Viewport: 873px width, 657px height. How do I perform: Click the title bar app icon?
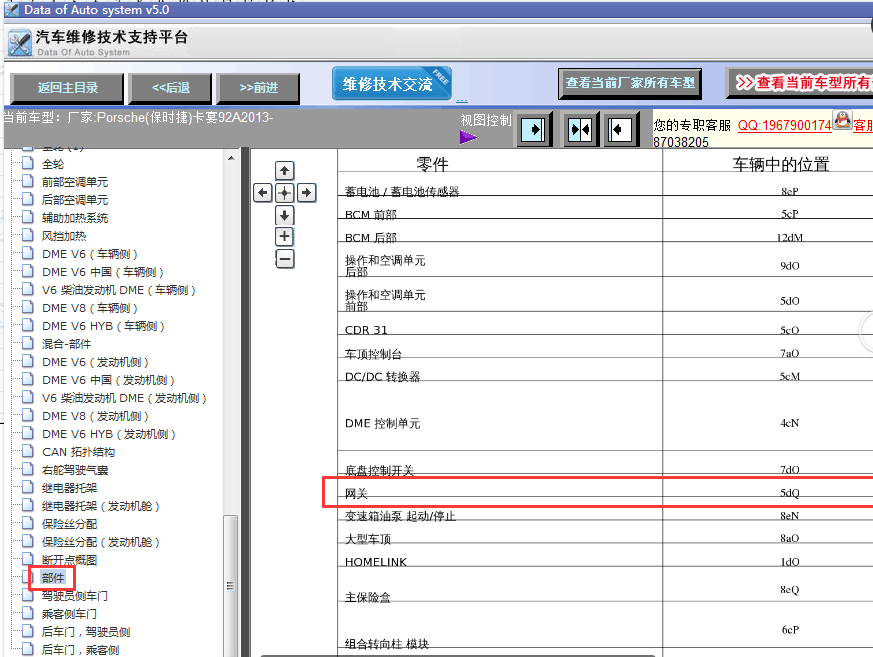click(x=11, y=9)
